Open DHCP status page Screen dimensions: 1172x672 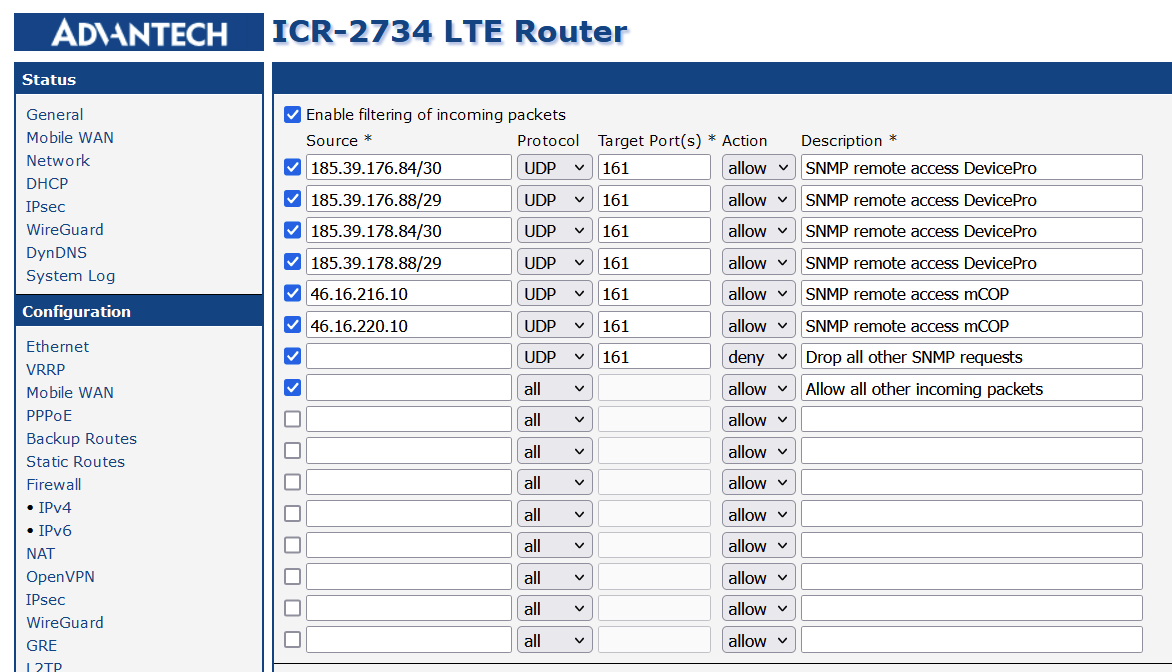point(47,184)
